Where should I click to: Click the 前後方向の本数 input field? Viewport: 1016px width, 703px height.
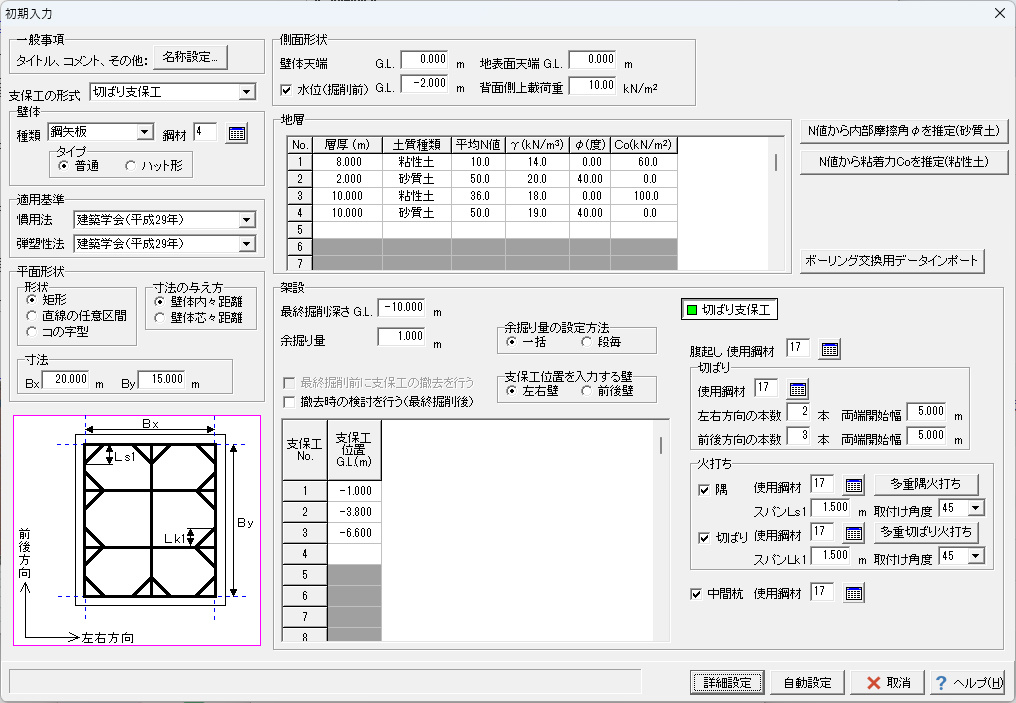pos(798,435)
